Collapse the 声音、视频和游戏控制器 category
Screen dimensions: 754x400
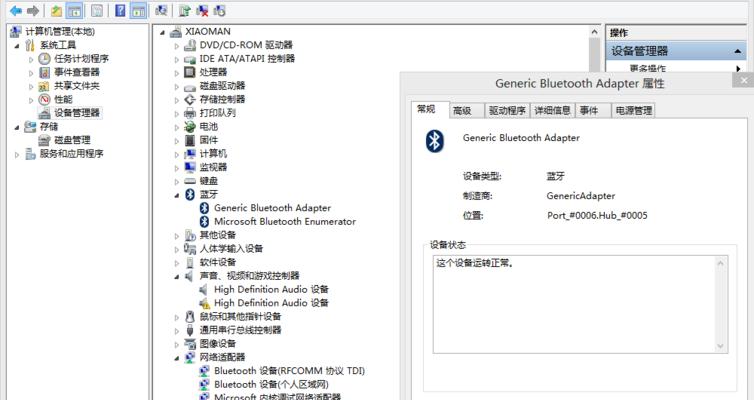click(x=176, y=276)
